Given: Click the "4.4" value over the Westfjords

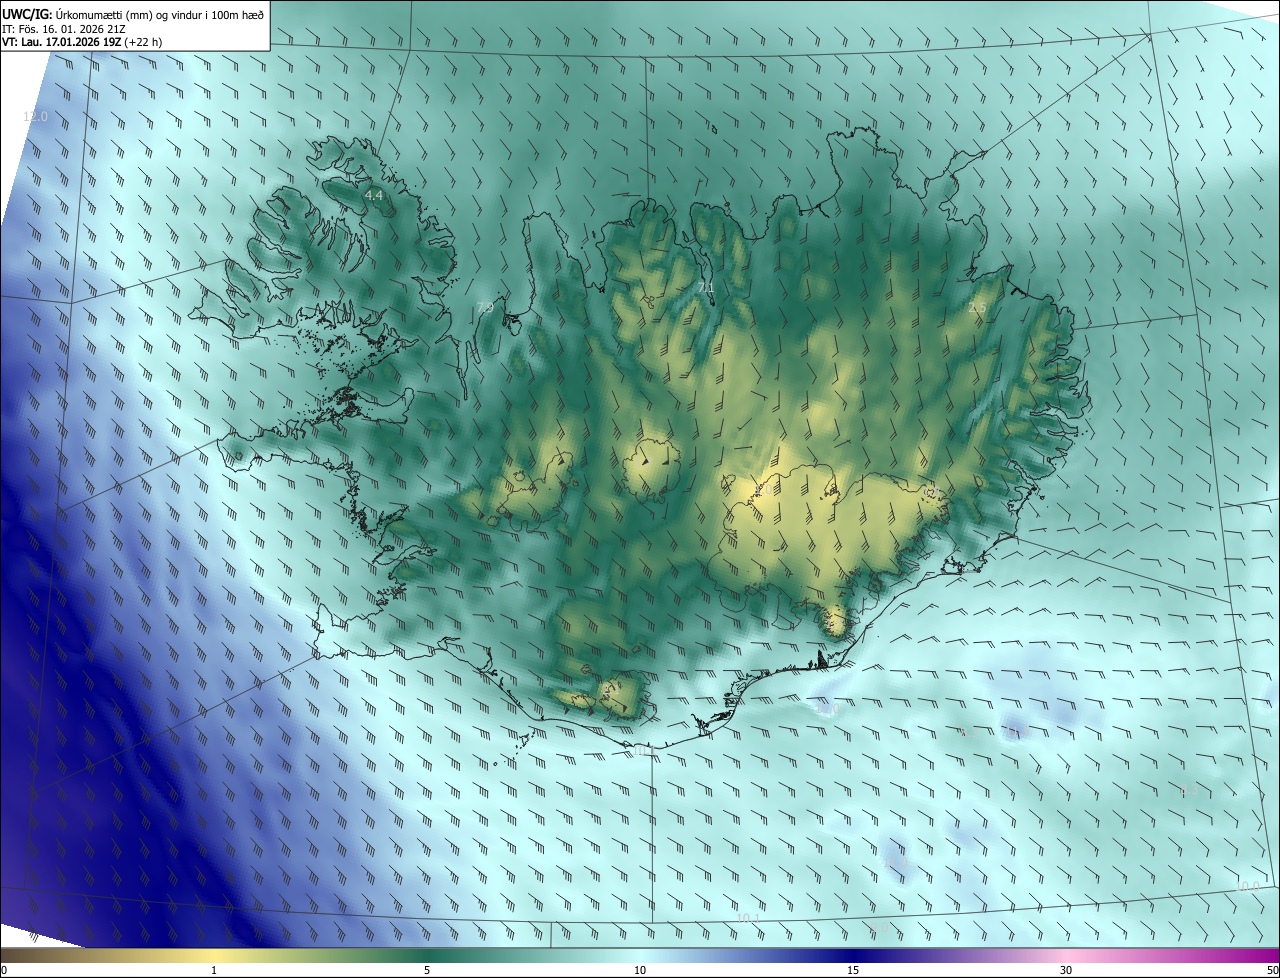Looking at the screenshot, I should pyautogui.click(x=374, y=195).
